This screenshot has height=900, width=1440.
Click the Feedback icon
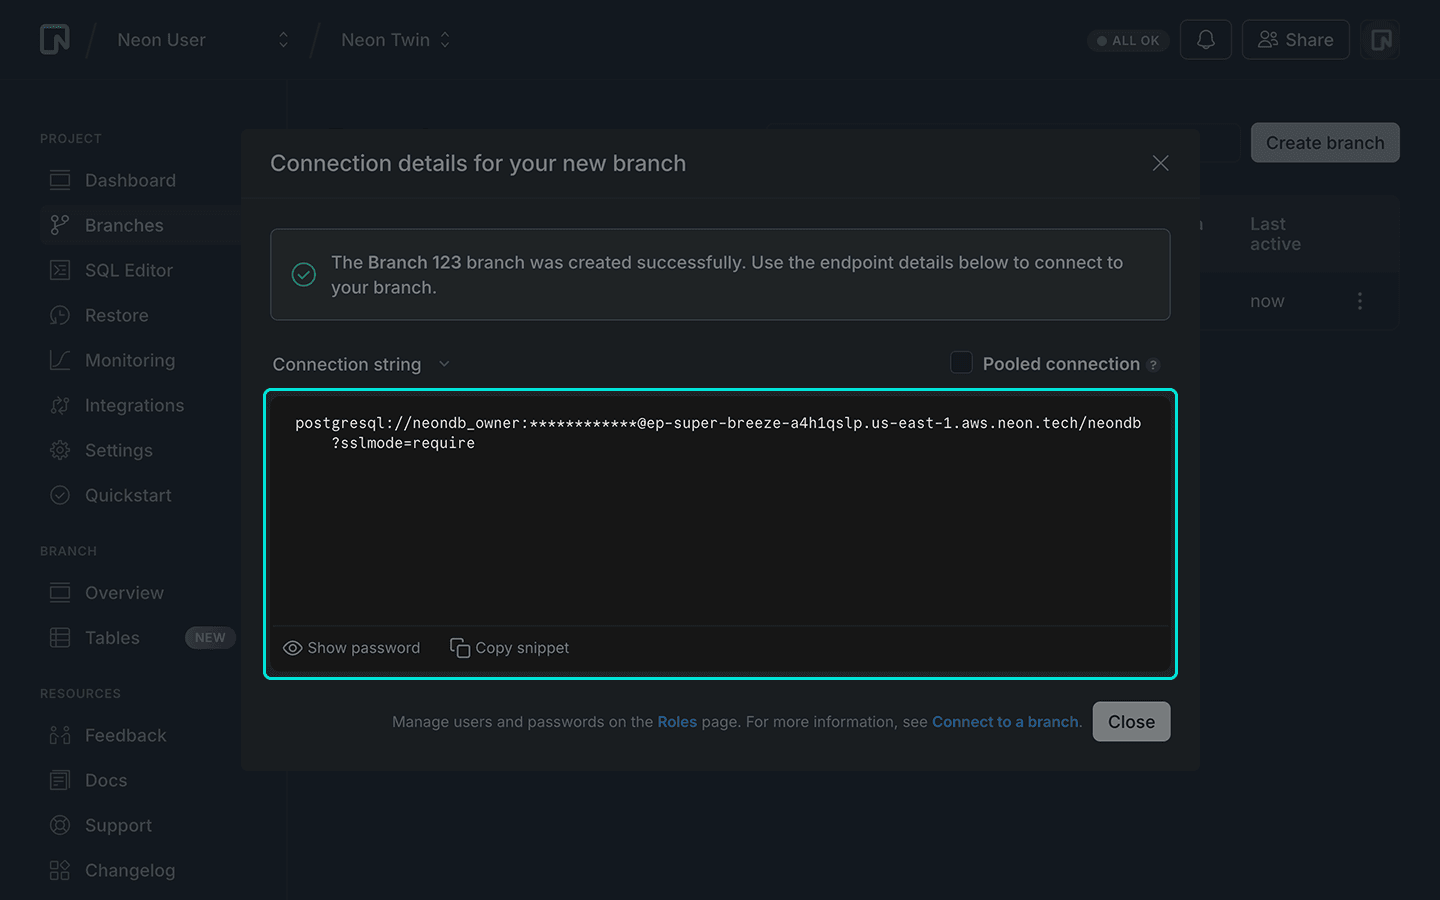(60, 735)
